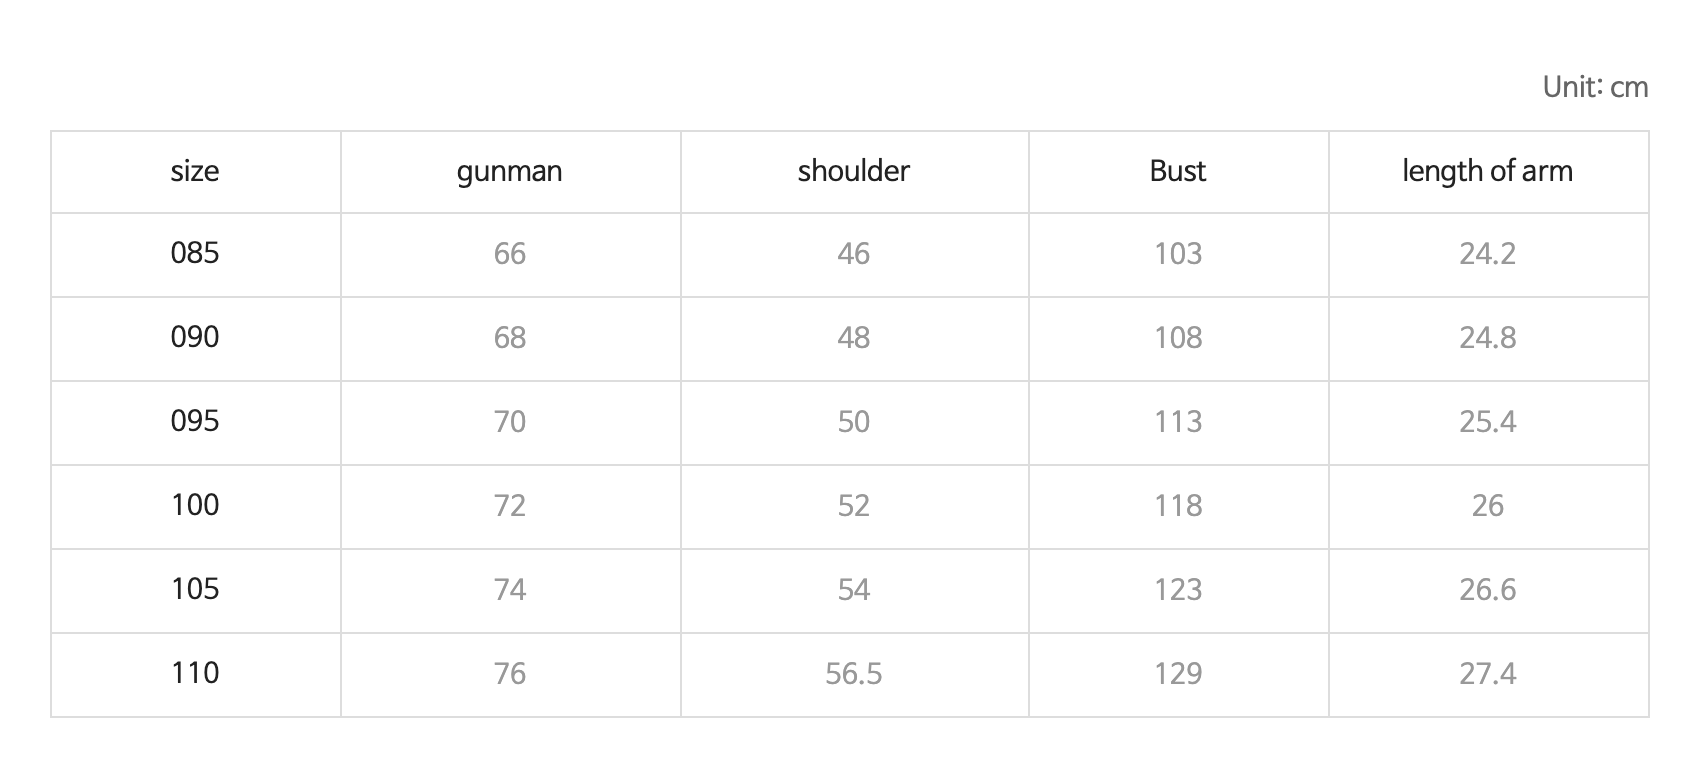Click gunman value 74 cell
The image size is (1704, 766).
[510, 589]
